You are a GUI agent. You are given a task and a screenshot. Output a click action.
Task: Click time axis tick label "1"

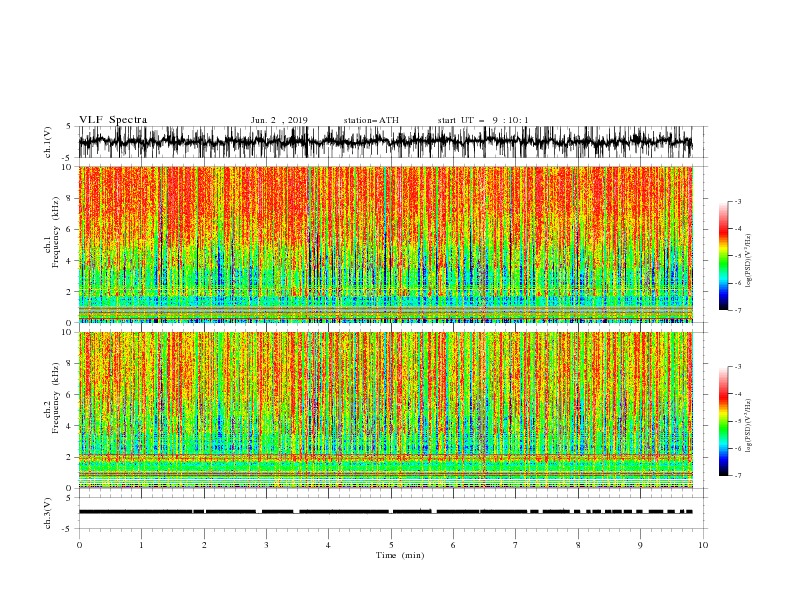(141, 545)
